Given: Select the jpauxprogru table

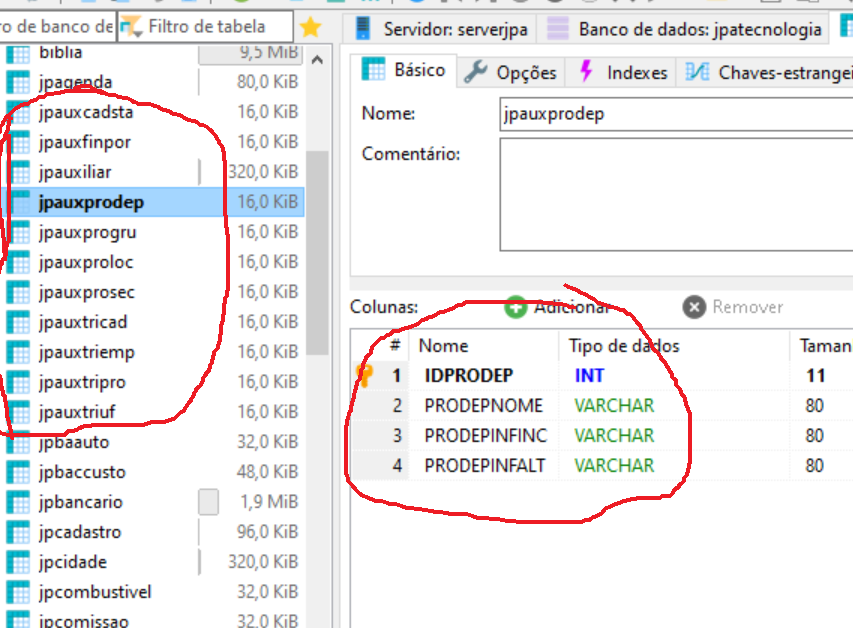Looking at the screenshot, I should pos(88,232).
